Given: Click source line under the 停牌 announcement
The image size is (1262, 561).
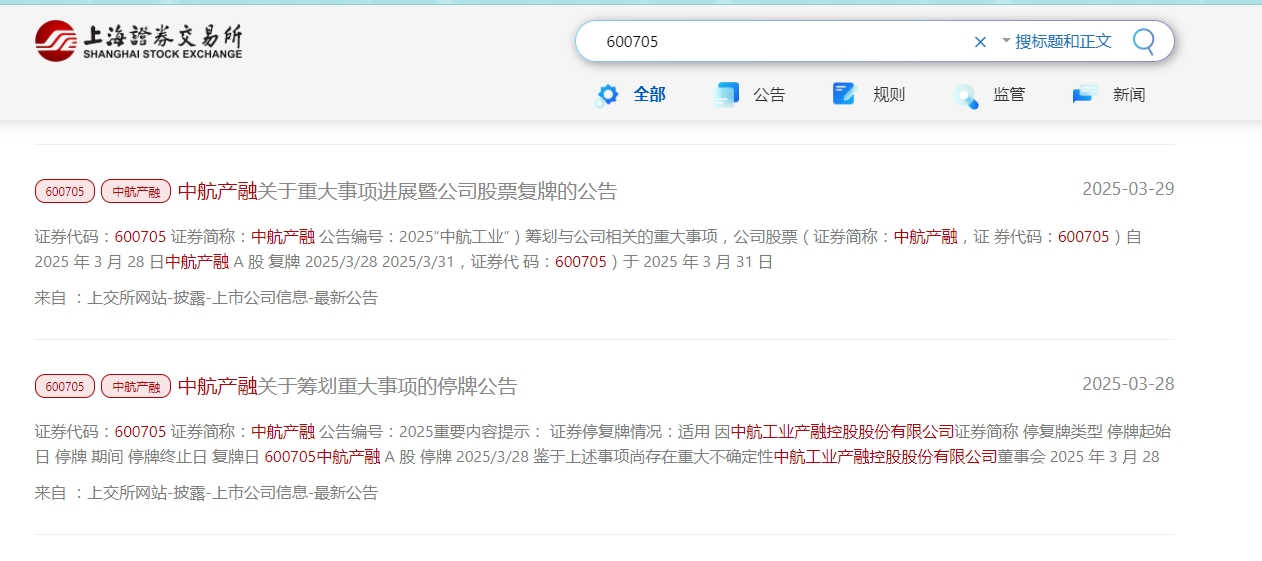Looking at the screenshot, I should click(206, 492).
